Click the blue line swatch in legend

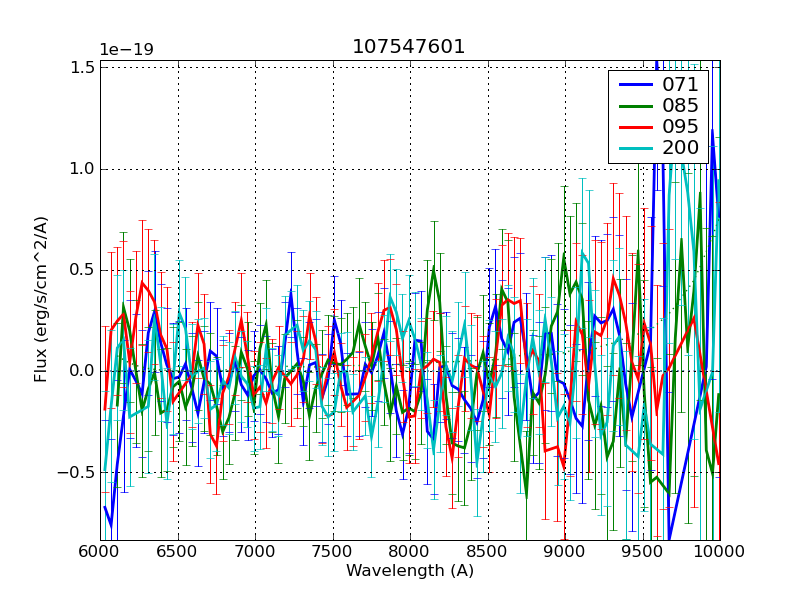(634, 84)
